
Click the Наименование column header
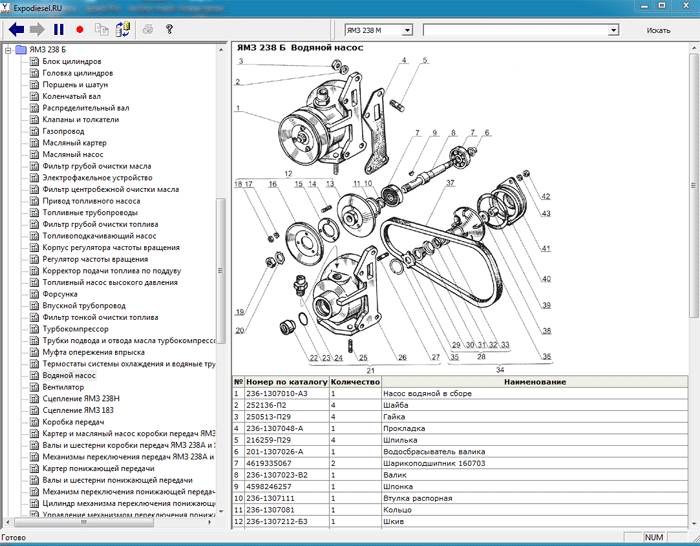click(x=535, y=382)
